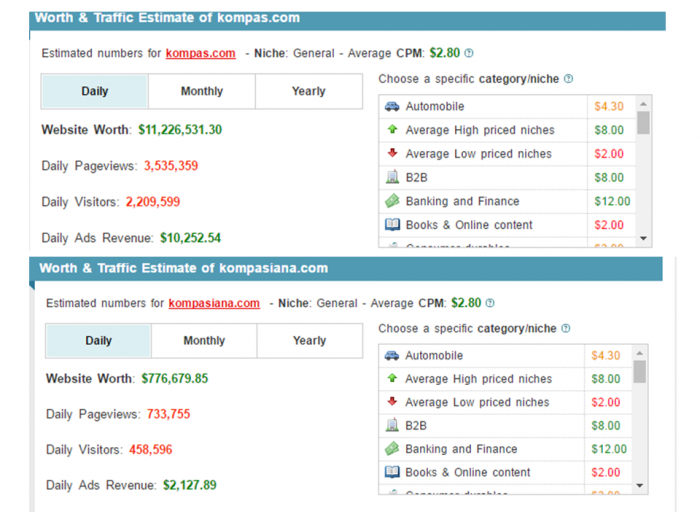700x525 pixels.
Task: Click Daily Visitors value 2,209,599
Action: [x=153, y=202]
